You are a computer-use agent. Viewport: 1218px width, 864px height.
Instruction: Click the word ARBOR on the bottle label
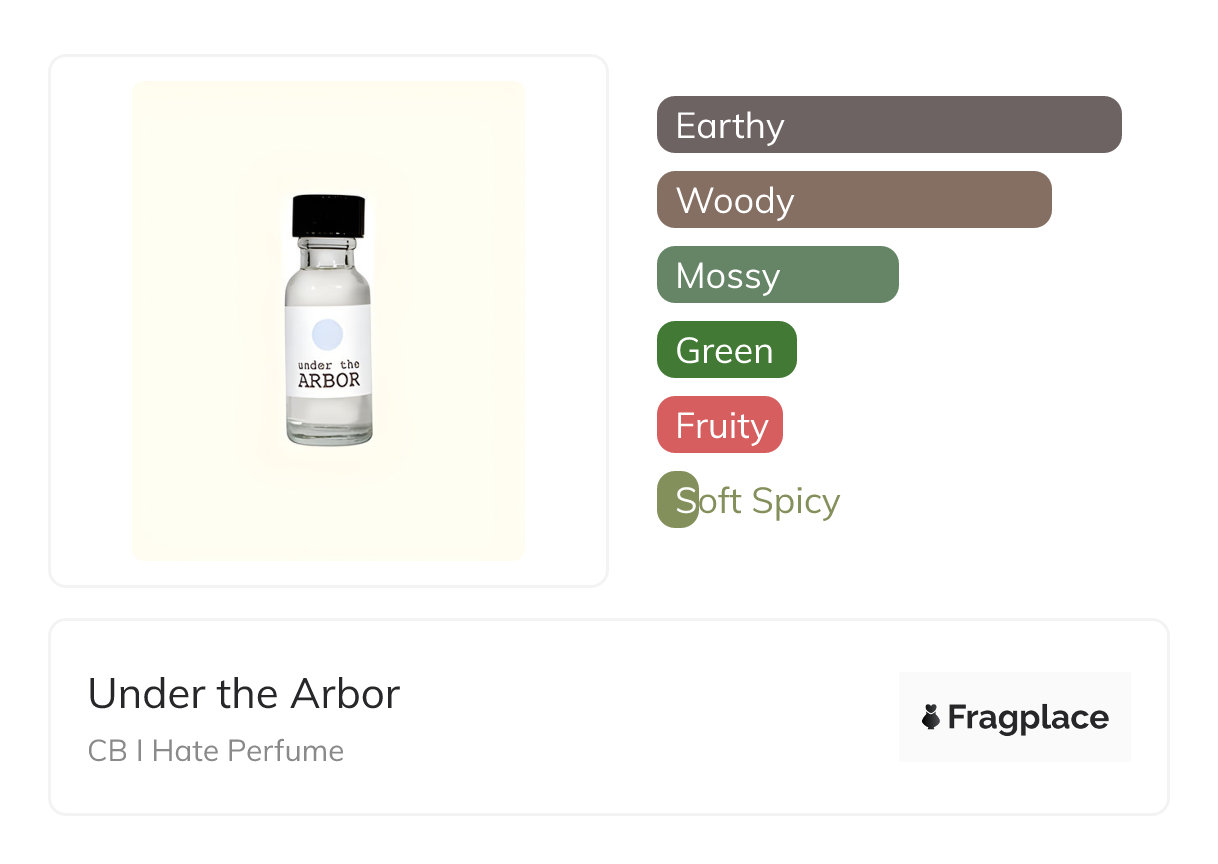click(329, 381)
